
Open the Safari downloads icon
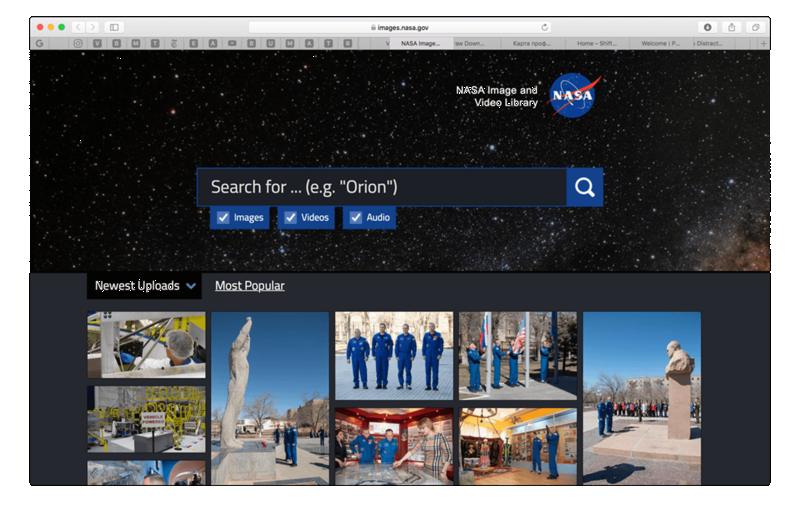coord(708,27)
